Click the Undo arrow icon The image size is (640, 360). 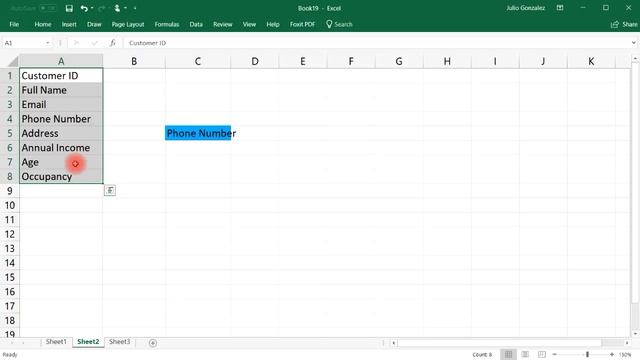click(x=84, y=8)
